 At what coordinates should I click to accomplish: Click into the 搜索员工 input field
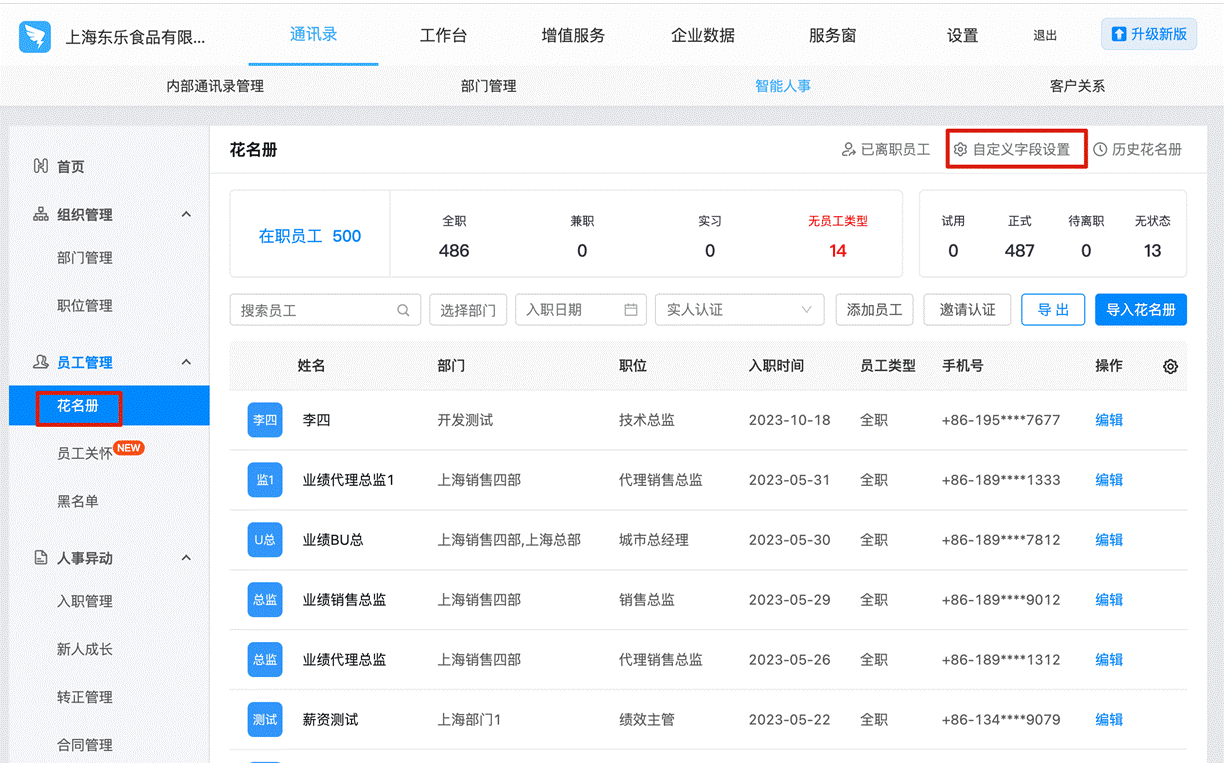pos(315,310)
